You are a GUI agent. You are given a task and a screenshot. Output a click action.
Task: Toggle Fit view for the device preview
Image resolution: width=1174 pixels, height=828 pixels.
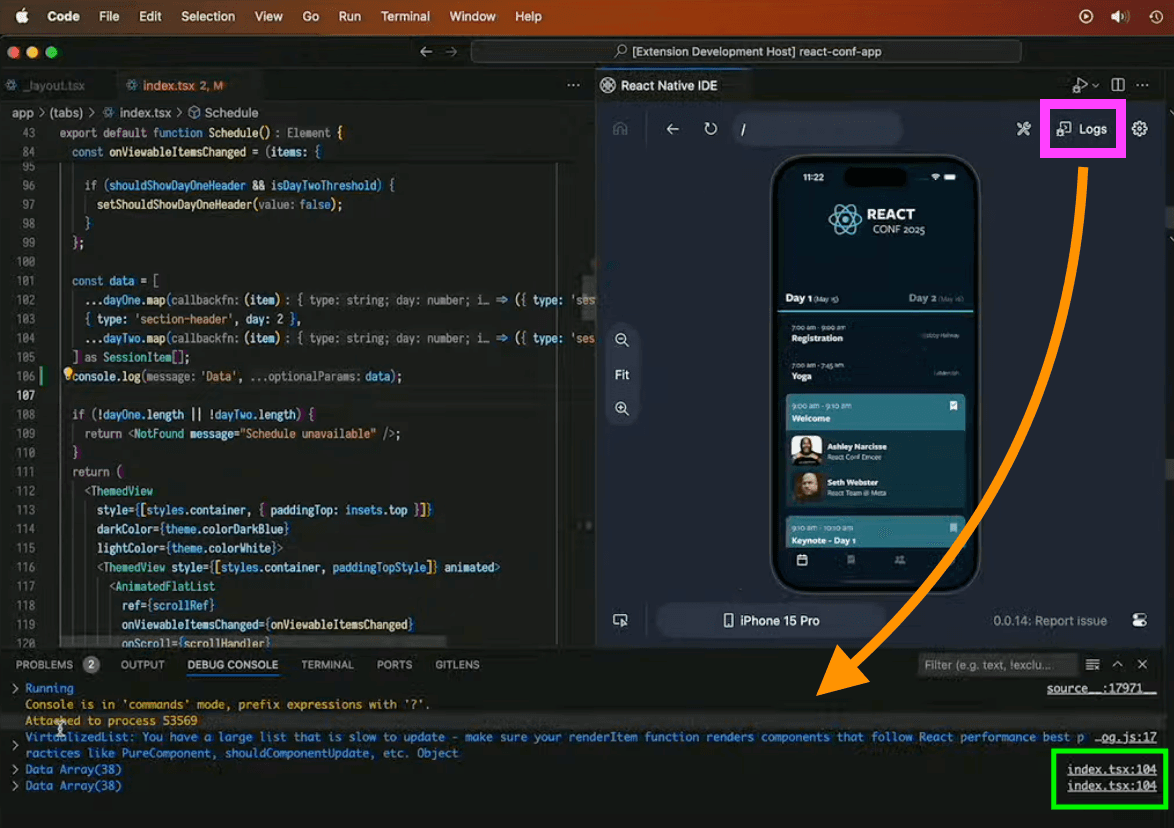point(622,374)
